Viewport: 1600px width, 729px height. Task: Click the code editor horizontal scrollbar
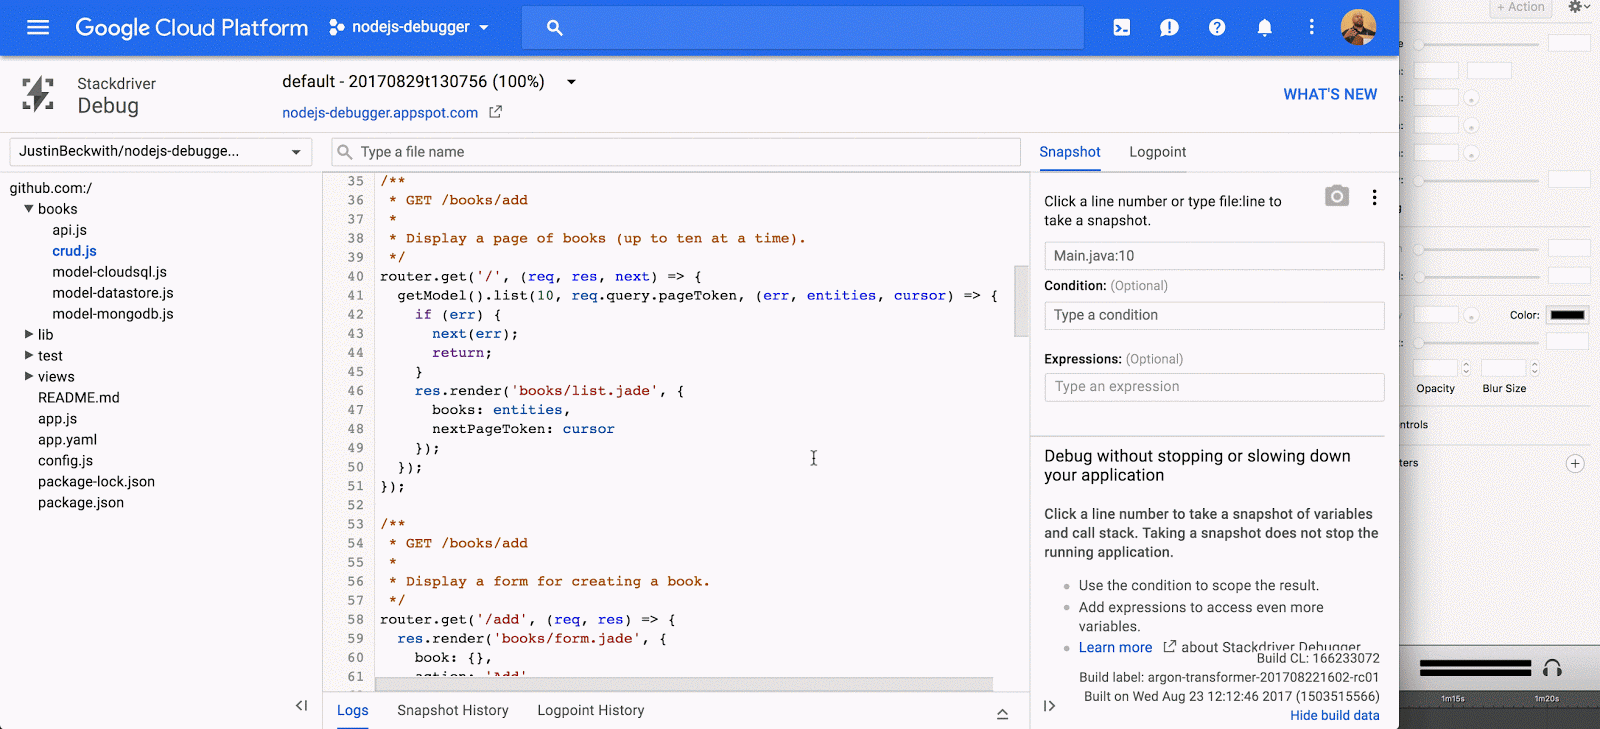684,685
